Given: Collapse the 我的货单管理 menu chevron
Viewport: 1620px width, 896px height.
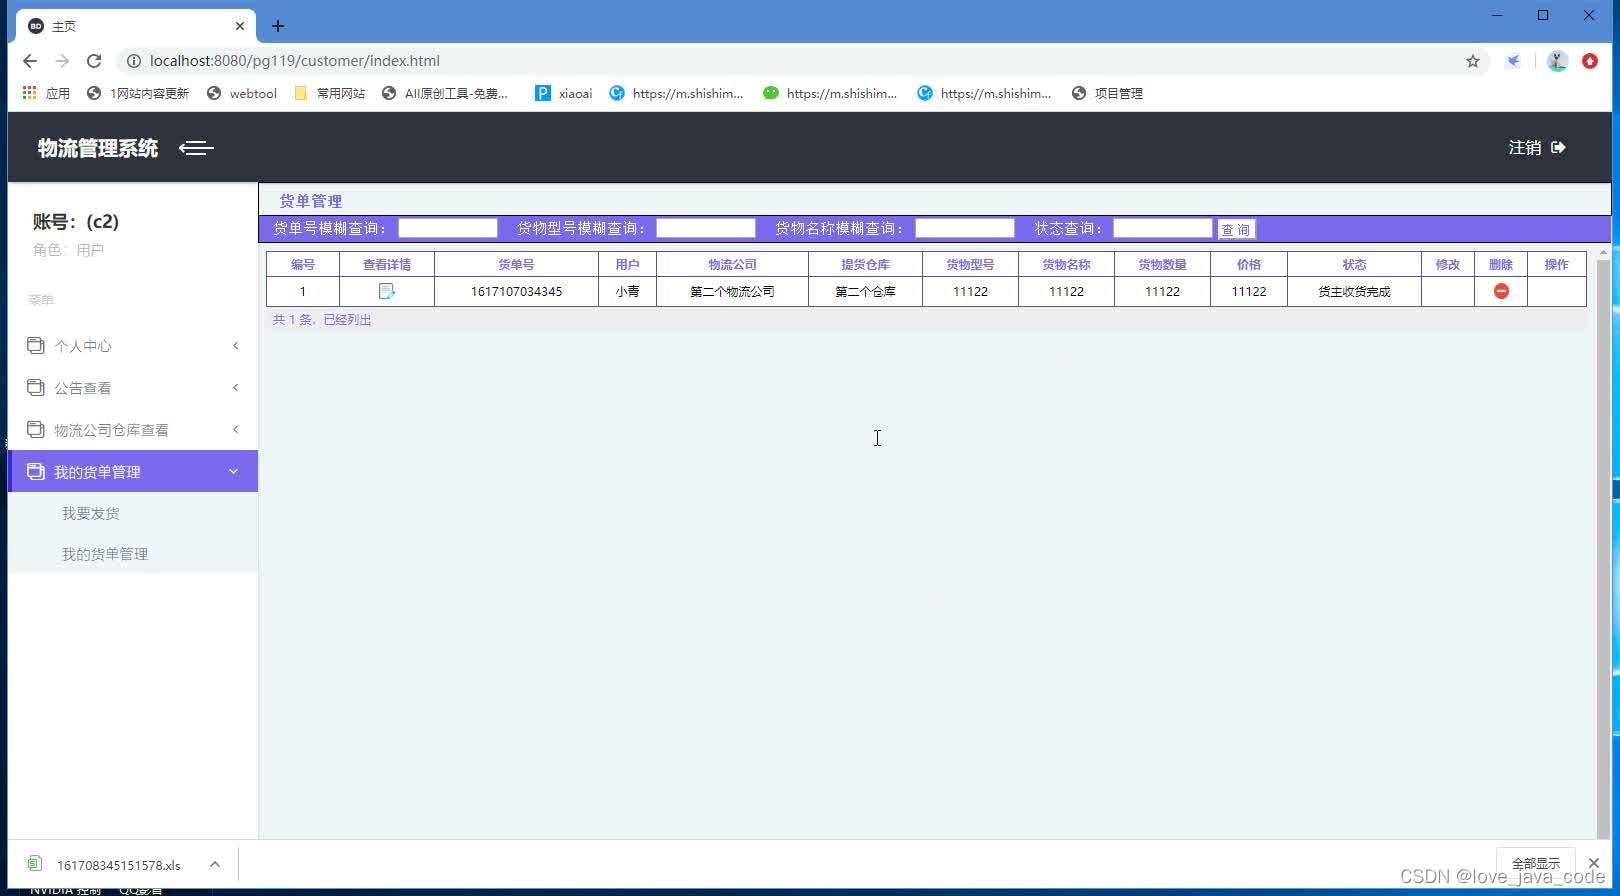Looking at the screenshot, I should point(234,471).
